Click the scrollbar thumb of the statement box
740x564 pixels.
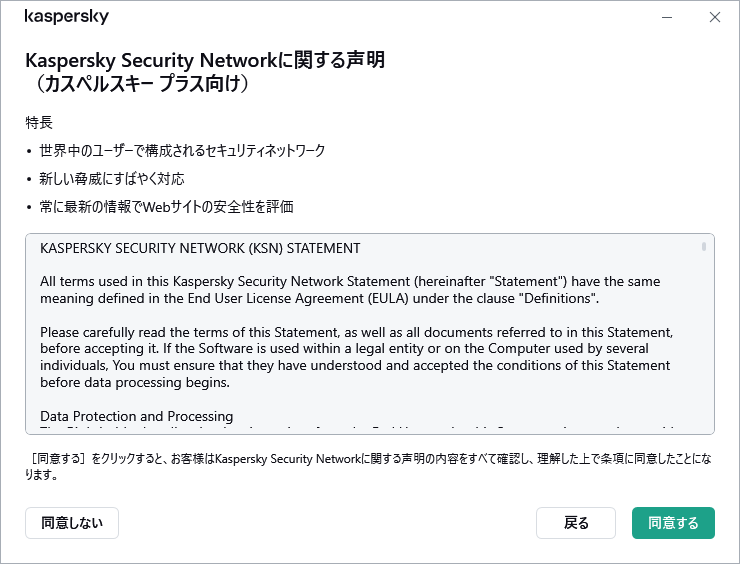tap(704, 246)
